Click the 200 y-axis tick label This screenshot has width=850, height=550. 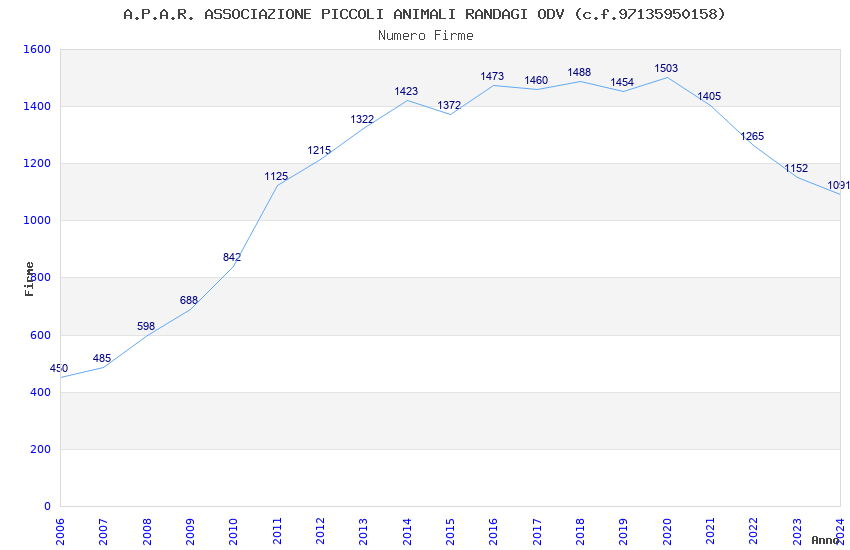point(41,449)
